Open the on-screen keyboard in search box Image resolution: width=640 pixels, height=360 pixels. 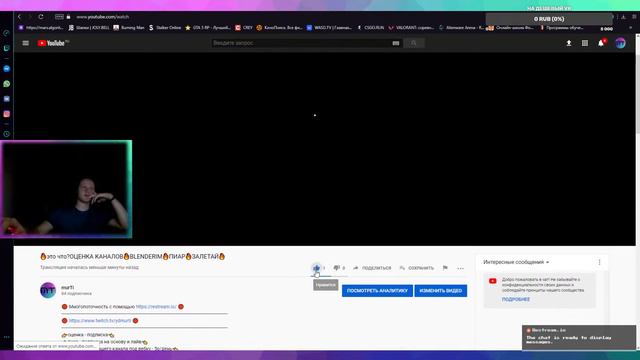pyautogui.click(x=396, y=43)
